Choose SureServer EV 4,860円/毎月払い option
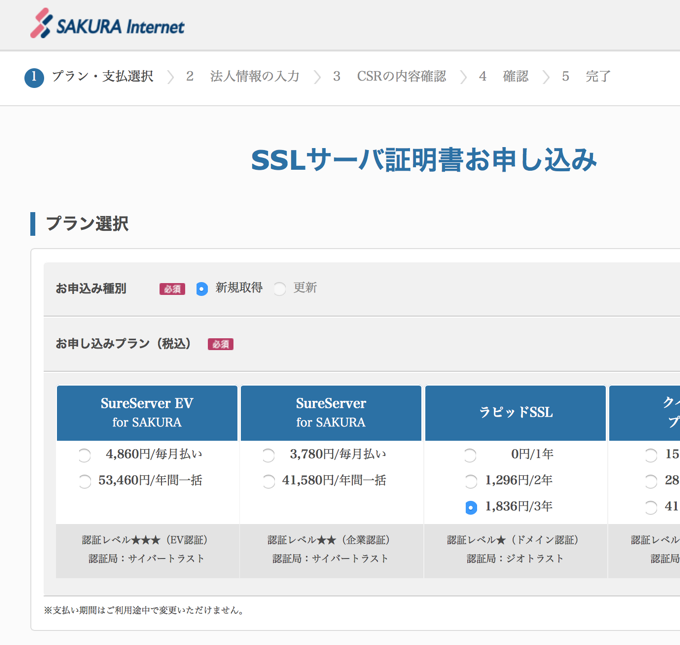The width and height of the screenshot is (680, 645). (x=85, y=455)
